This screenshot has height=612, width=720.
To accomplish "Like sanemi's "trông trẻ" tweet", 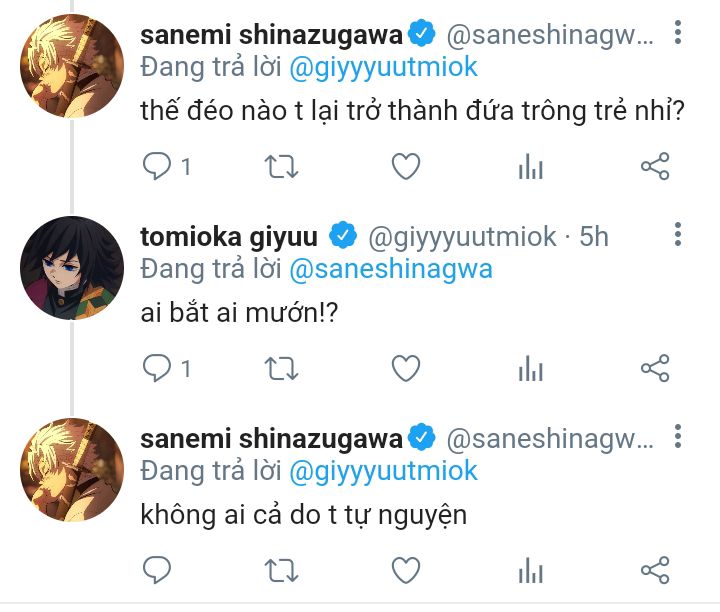I will coord(405,168).
